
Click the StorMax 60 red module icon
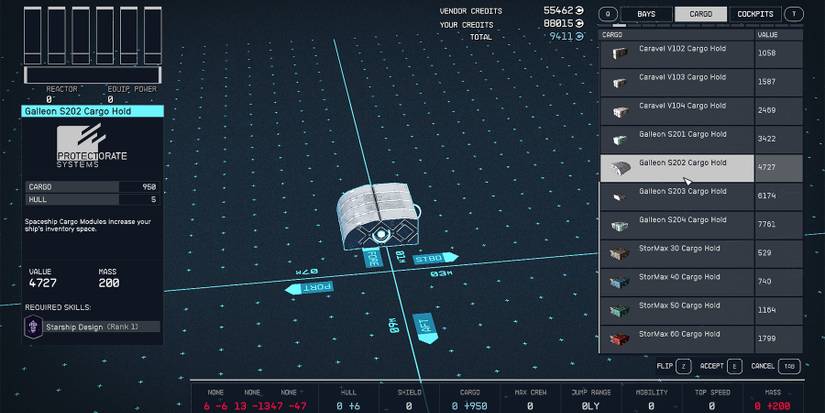pyautogui.click(x=620, y=338)
